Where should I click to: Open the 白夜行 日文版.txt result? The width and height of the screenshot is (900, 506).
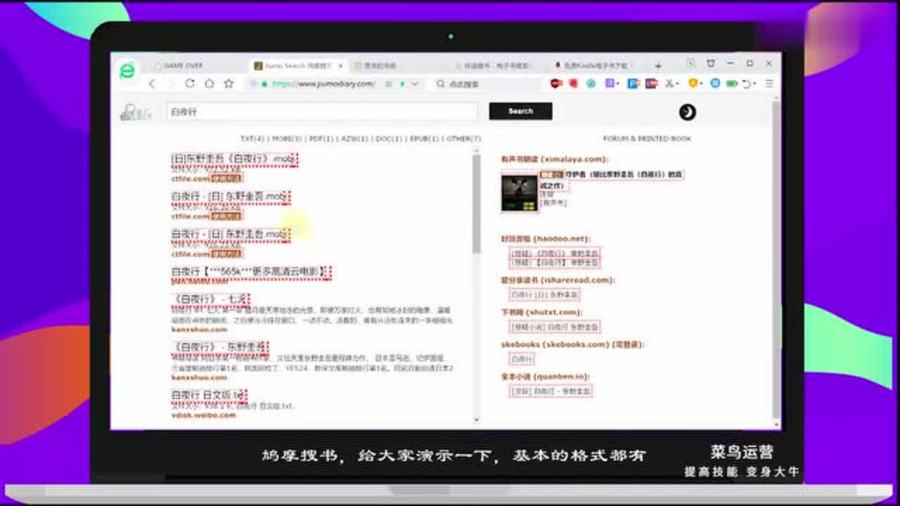[208, 395]
